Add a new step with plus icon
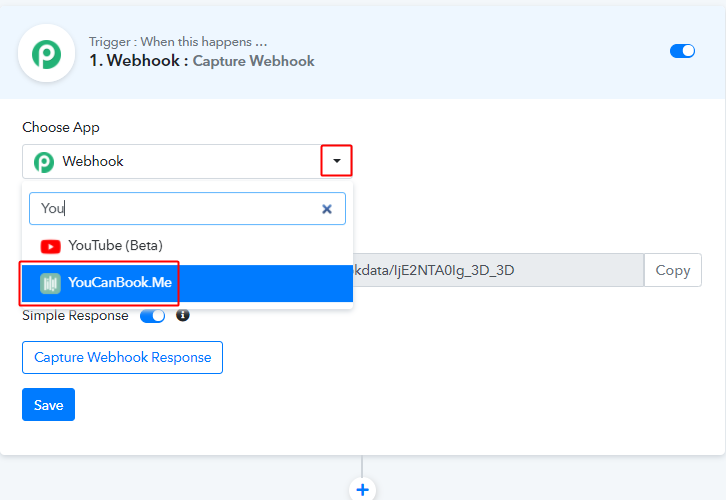This screenshot has width=726, height=500. click(363, 489)
